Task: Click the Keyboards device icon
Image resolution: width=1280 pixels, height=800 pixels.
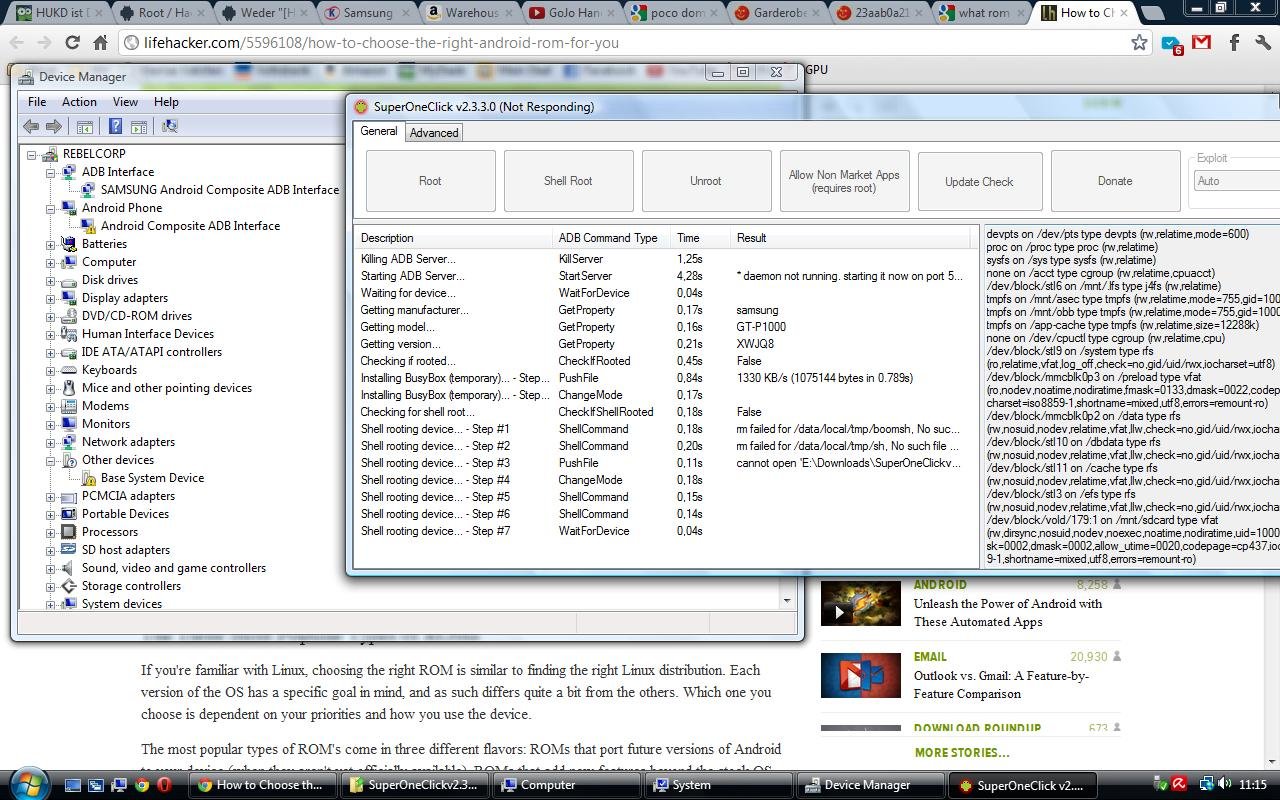Action: 69,370
